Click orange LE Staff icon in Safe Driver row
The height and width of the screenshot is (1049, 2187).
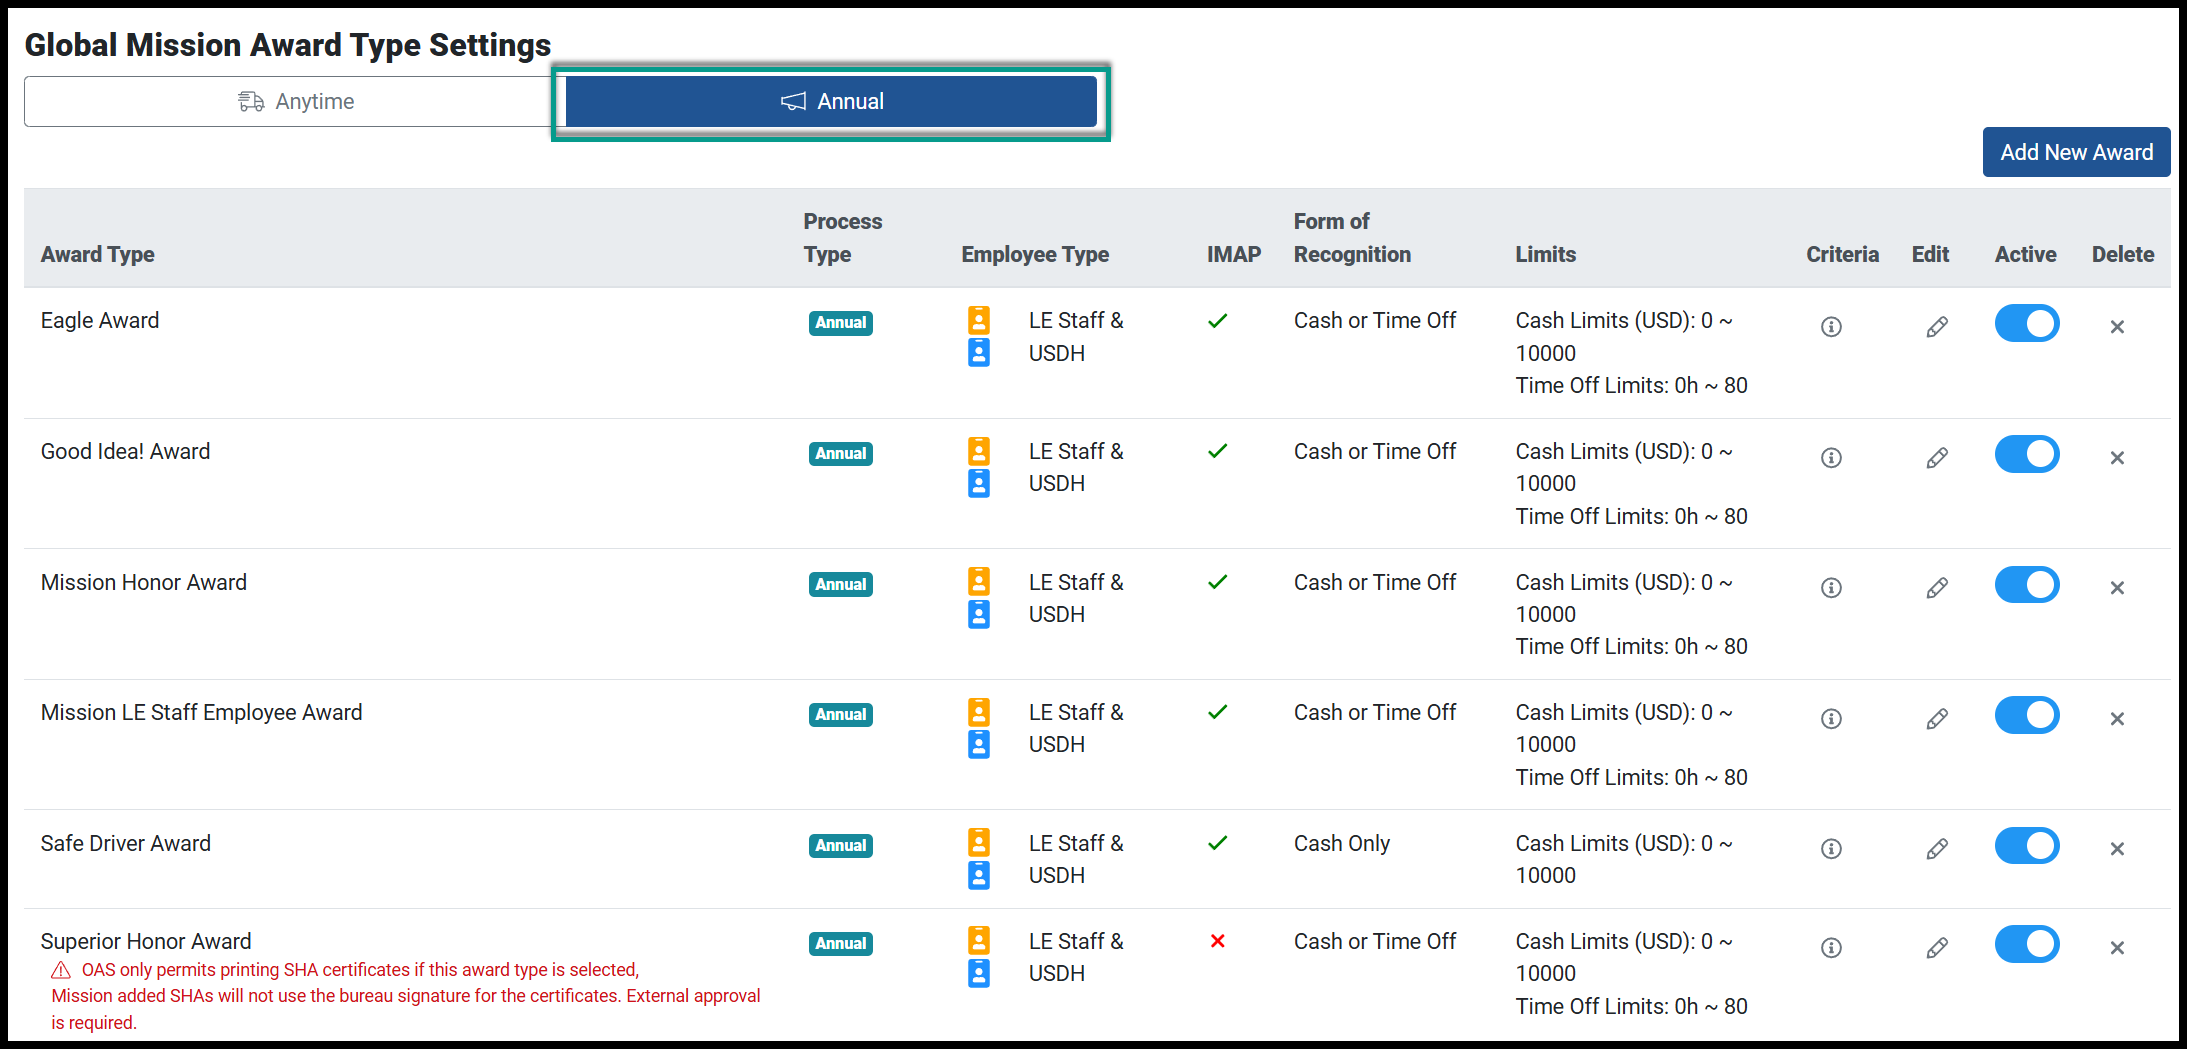point(979,843)
